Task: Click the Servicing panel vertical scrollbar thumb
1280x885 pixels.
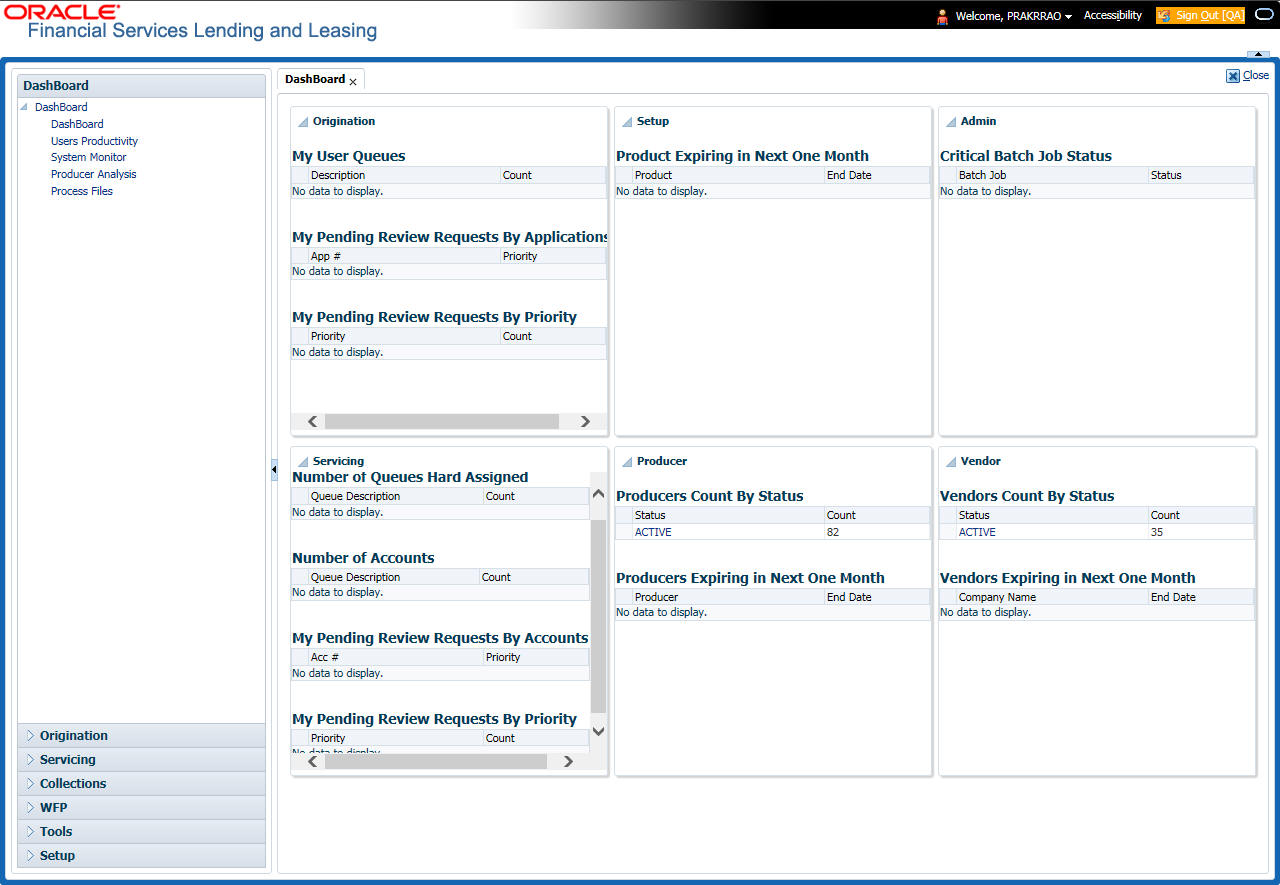Action: pyautogui.click(x=599, y=616)
